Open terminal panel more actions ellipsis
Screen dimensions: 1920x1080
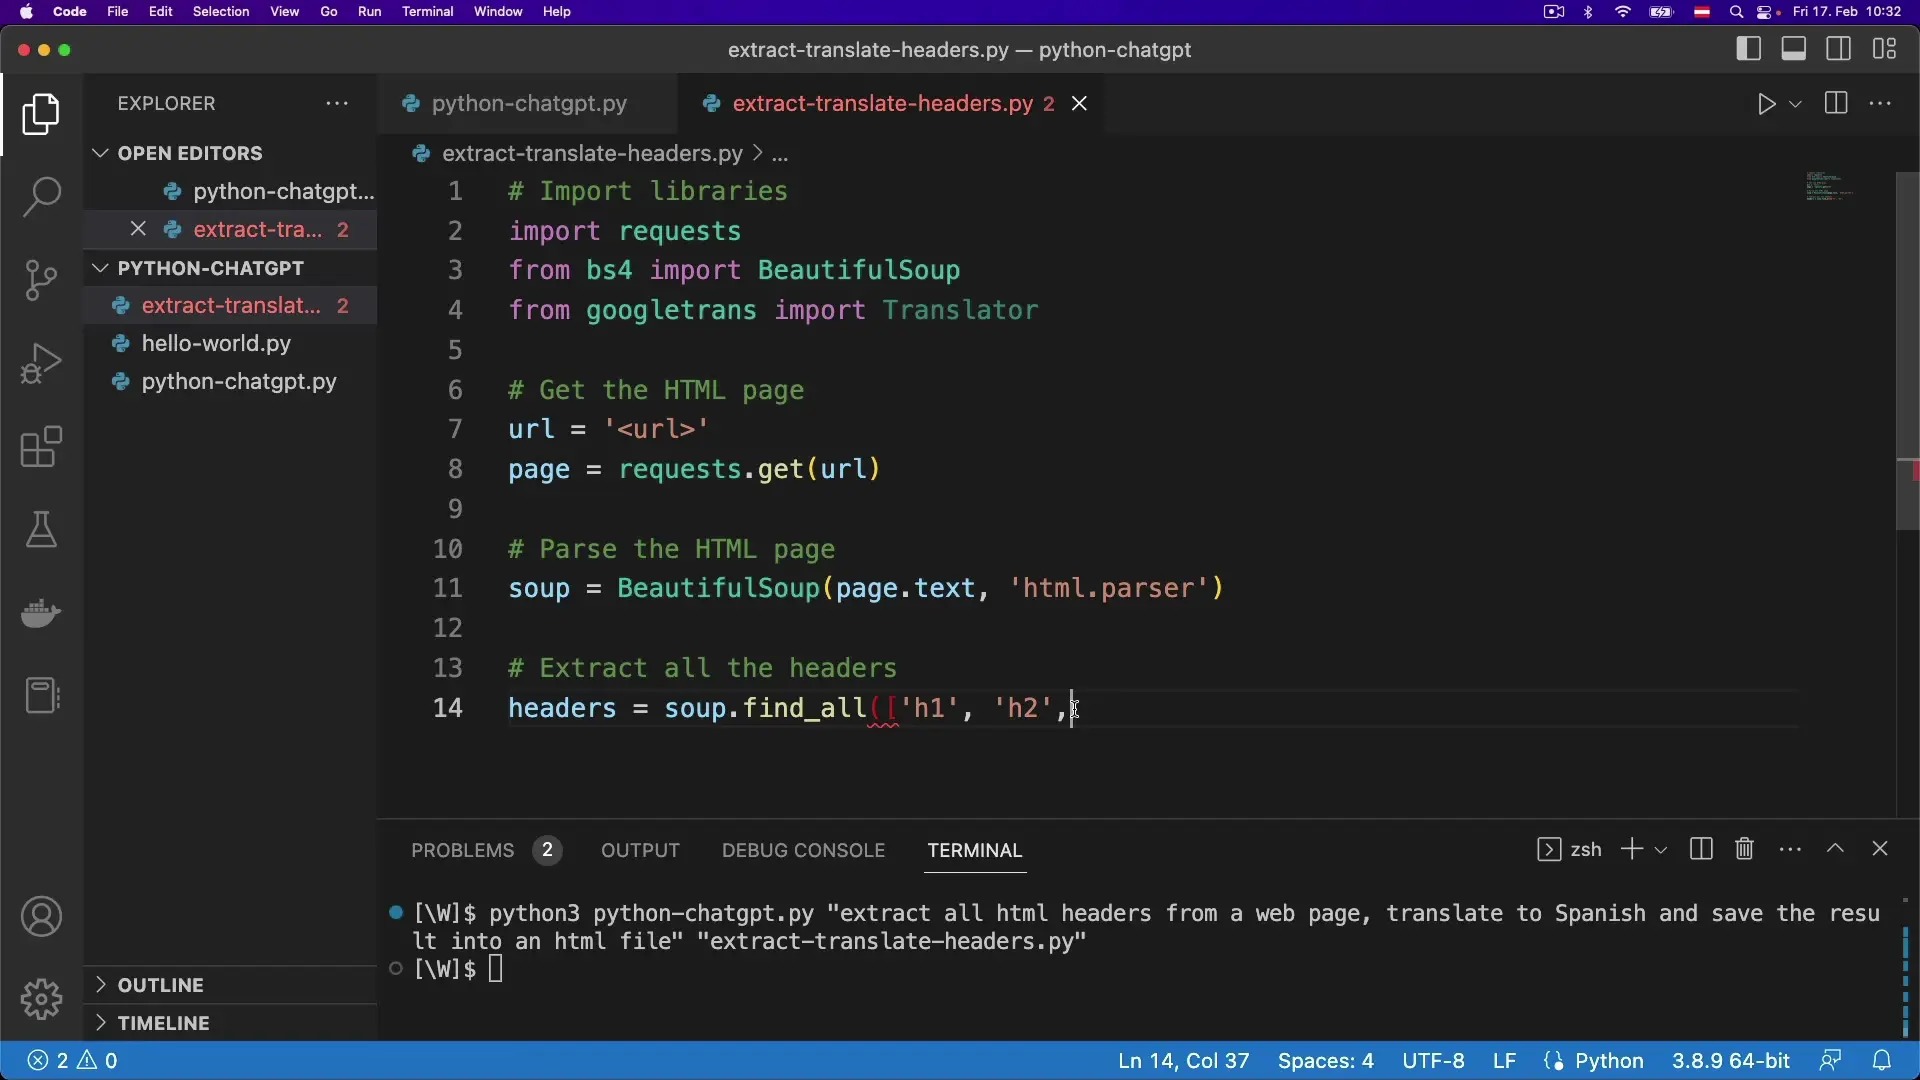[x=1791, y=849]
